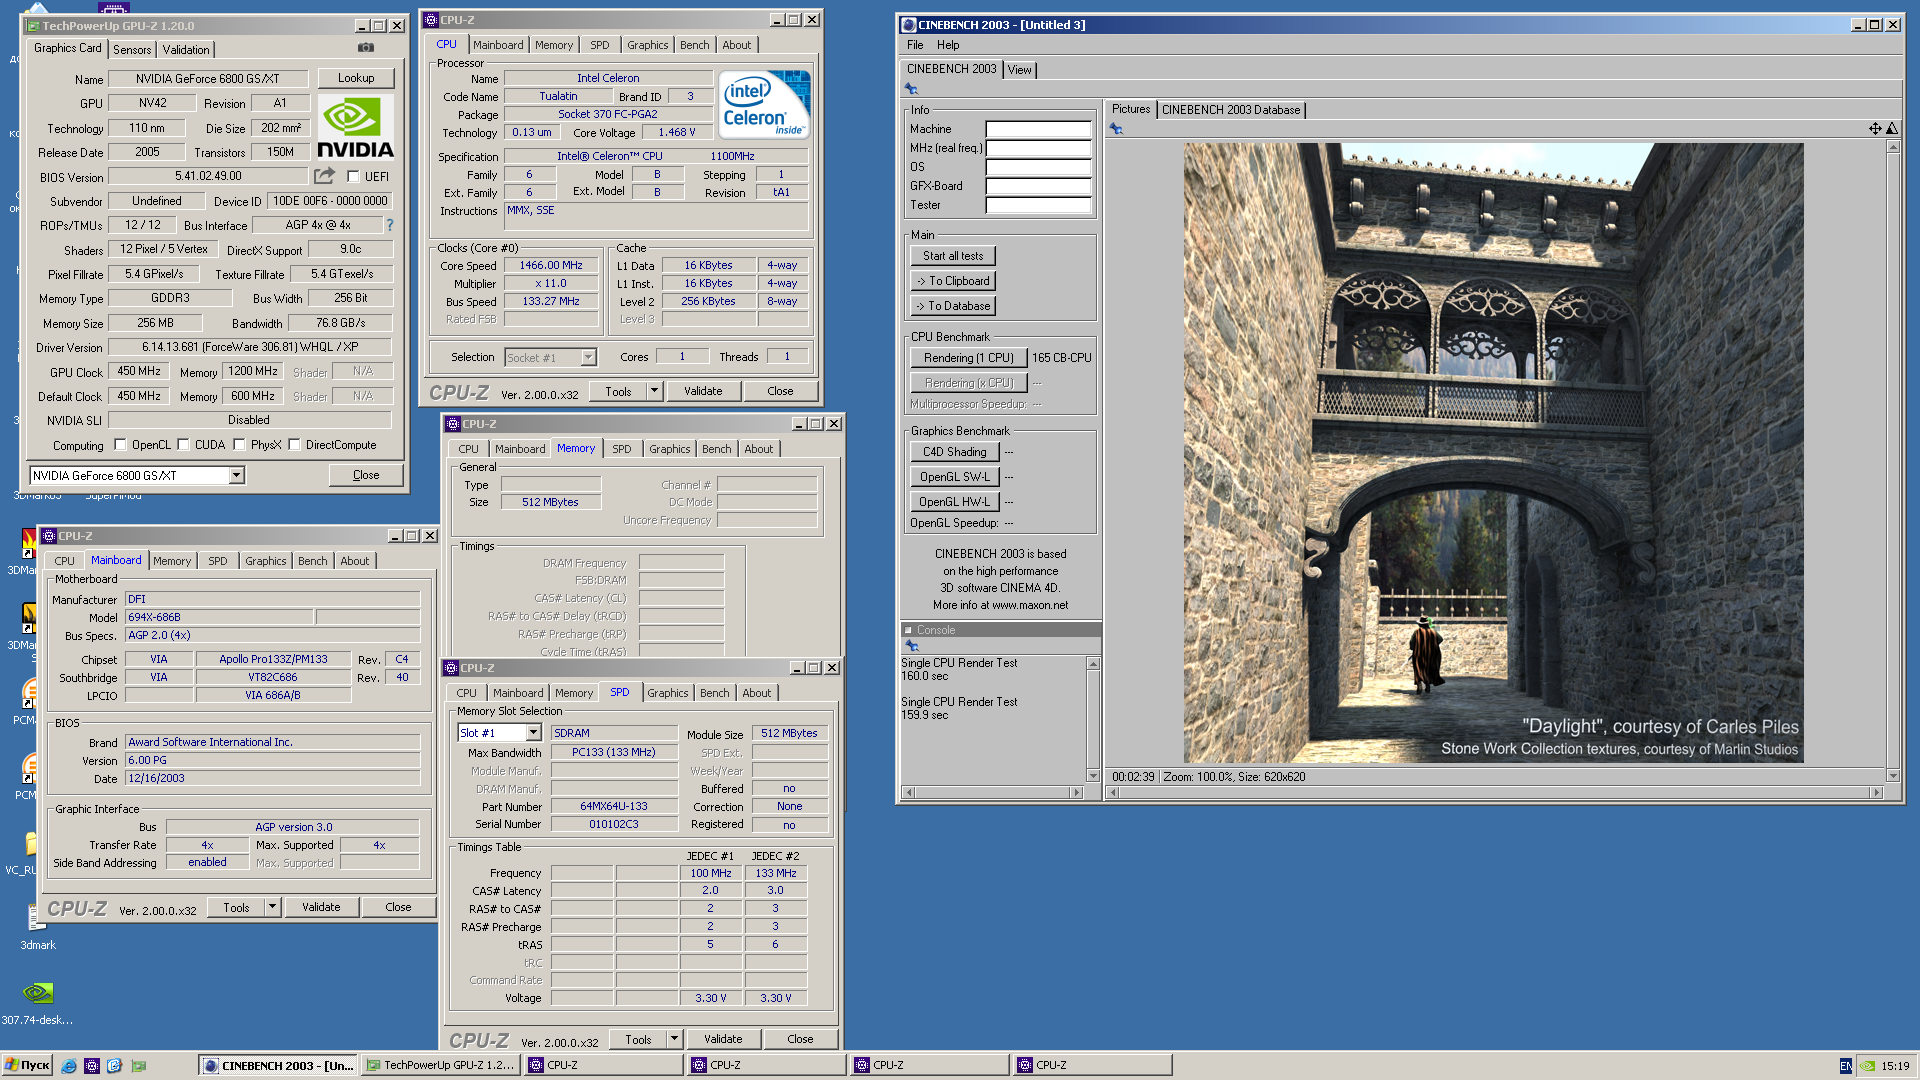Open the Socket #1 selection dropdown
Viewport: 1920px width, 1080px height.
(x=588, y=358)
